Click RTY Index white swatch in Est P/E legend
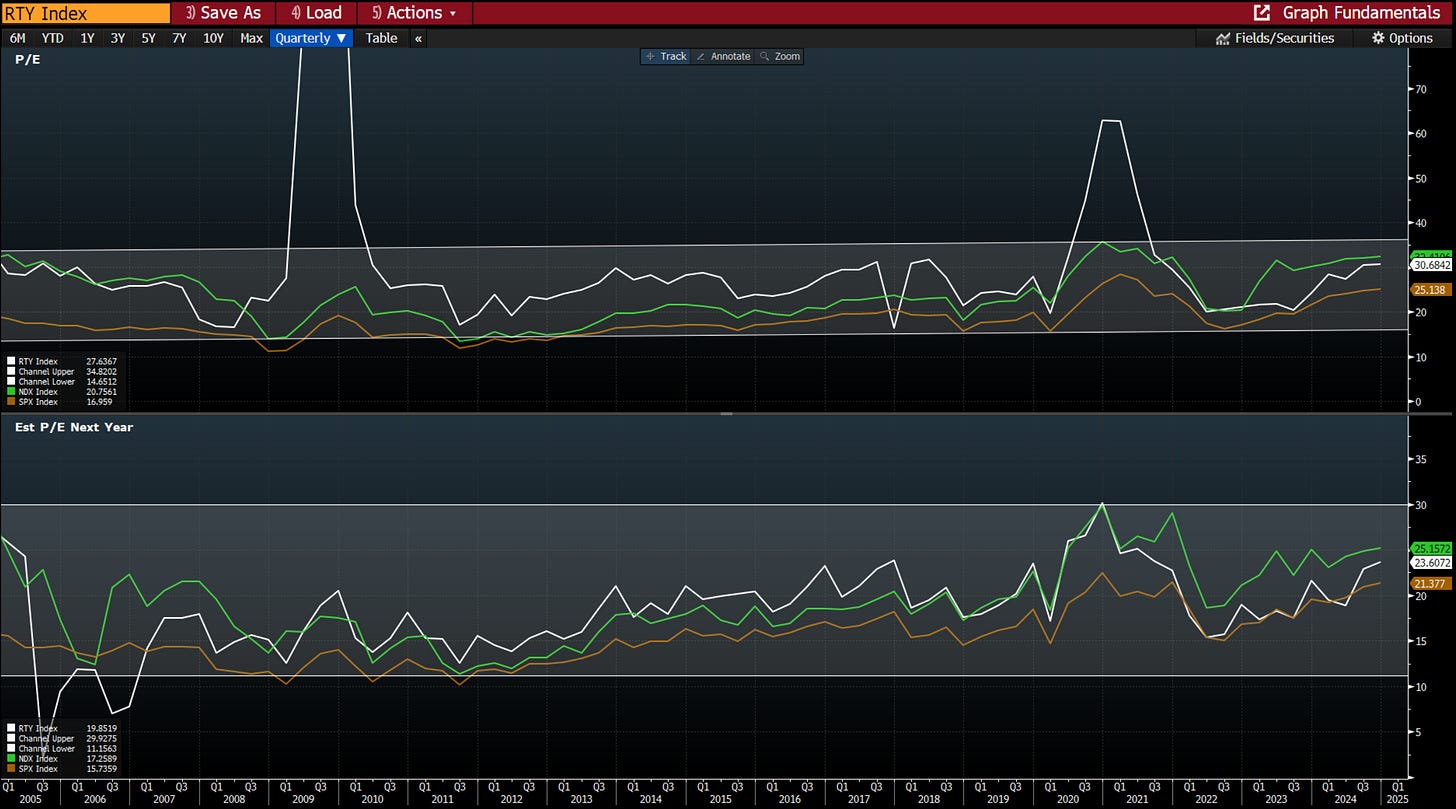 point(10,730)
